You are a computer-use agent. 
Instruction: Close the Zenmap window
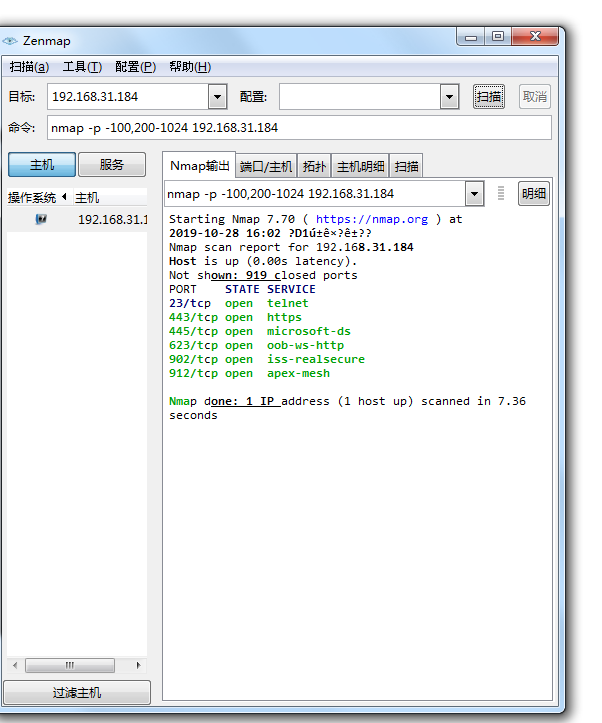click(535, 37)
